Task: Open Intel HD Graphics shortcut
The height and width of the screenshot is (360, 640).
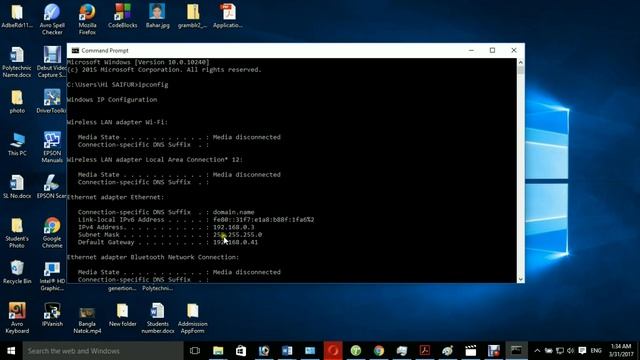Action: (52, 276)
